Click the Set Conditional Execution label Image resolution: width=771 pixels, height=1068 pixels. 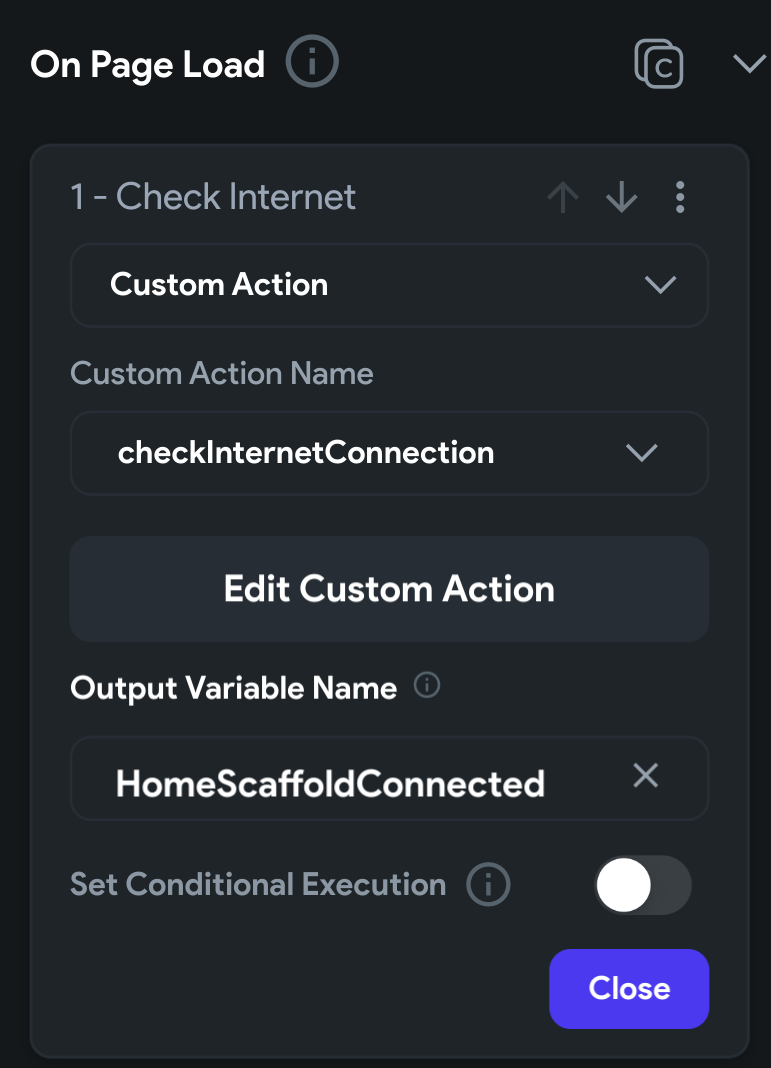pos(258,885)
